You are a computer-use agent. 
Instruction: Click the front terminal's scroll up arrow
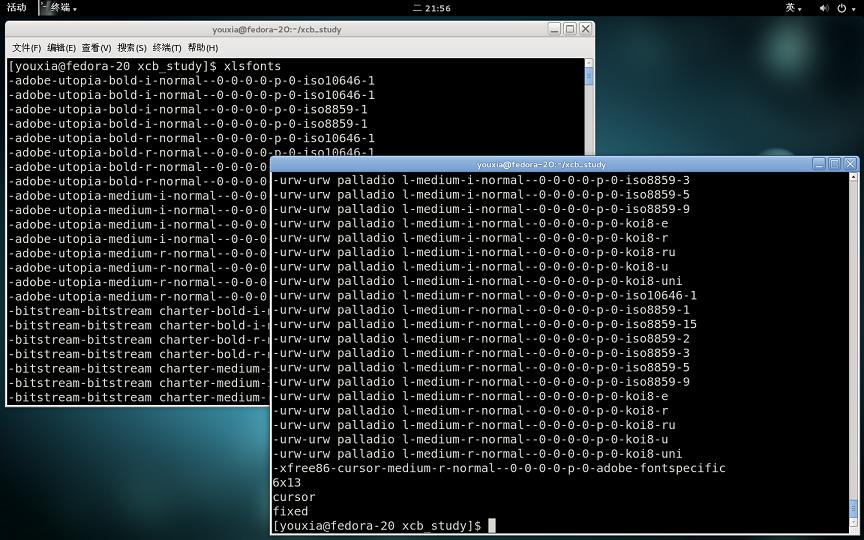point(854,177)
